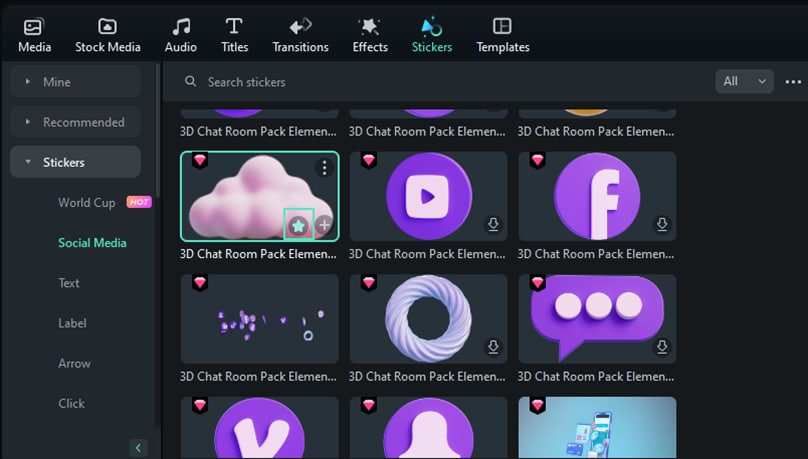Viewport: 808px width, 459px height.
Task: Download the twisted ring sticker
Action: pyautogui.click(x=493, y=347)
